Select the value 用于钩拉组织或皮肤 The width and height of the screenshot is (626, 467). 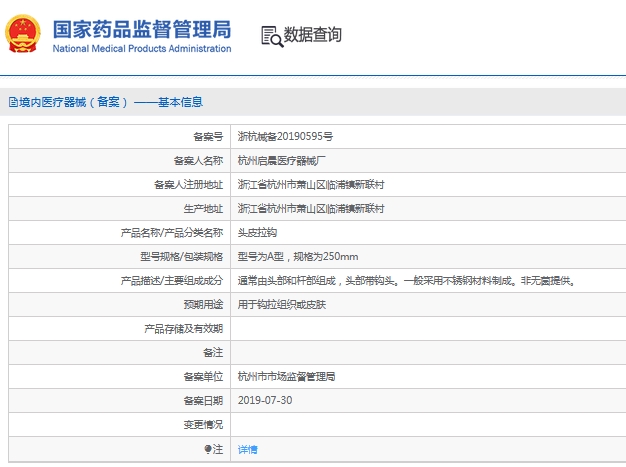tap(282, 305)
